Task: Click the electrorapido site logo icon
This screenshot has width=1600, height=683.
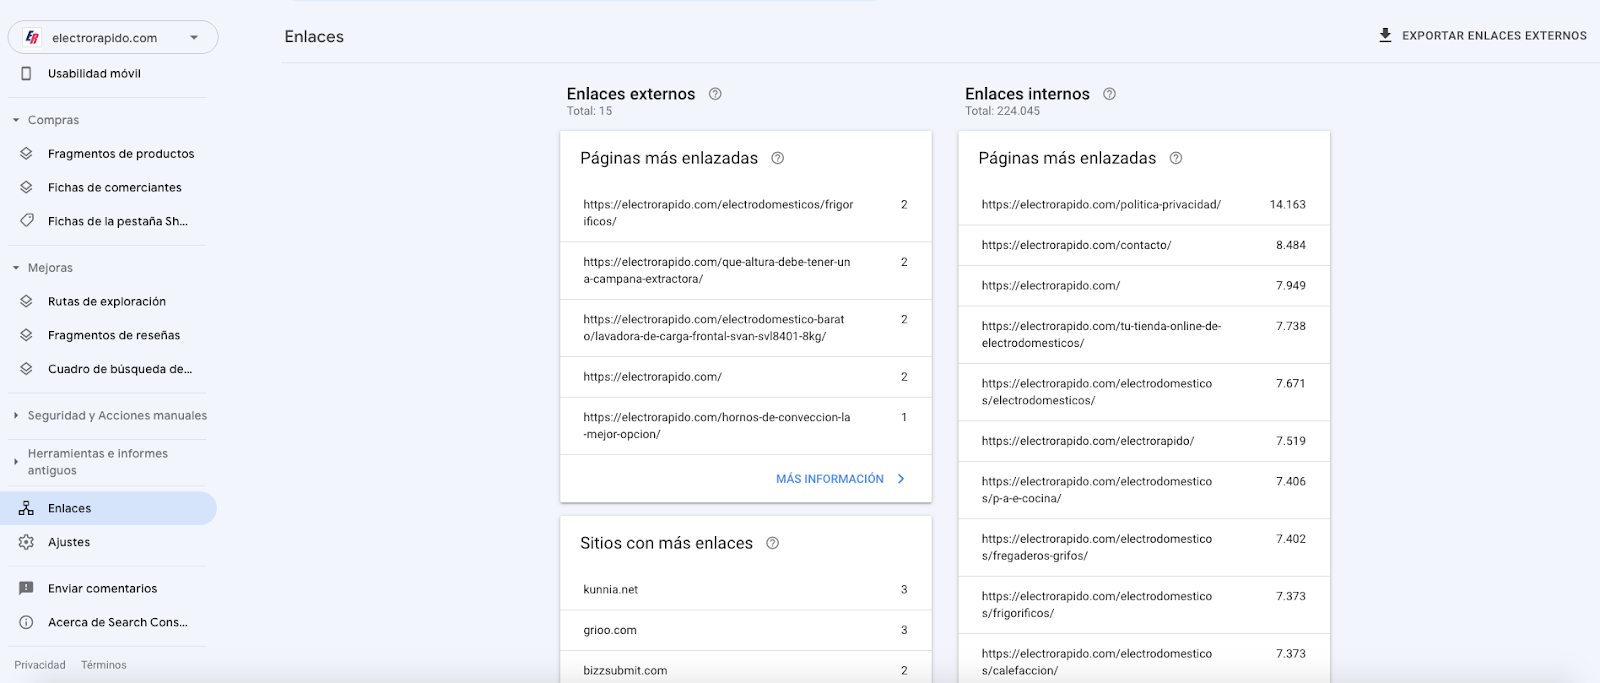Action: tap(32, 37)
